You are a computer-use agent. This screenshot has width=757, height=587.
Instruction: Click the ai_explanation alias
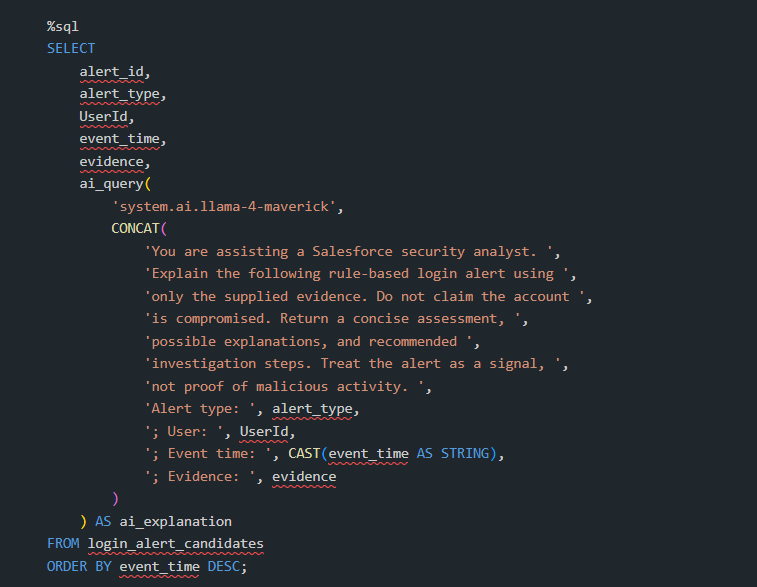pyautogui.click(x=176, y=521)
